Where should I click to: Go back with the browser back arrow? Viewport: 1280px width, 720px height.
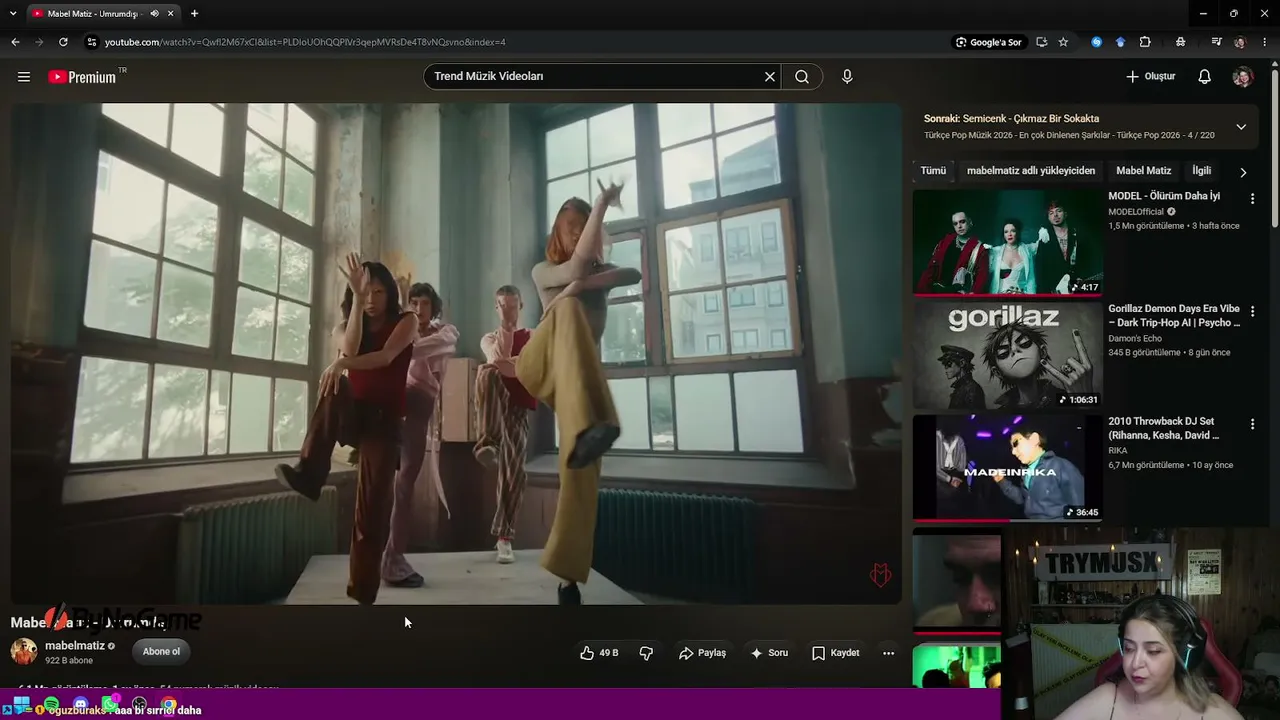[15, 42]
